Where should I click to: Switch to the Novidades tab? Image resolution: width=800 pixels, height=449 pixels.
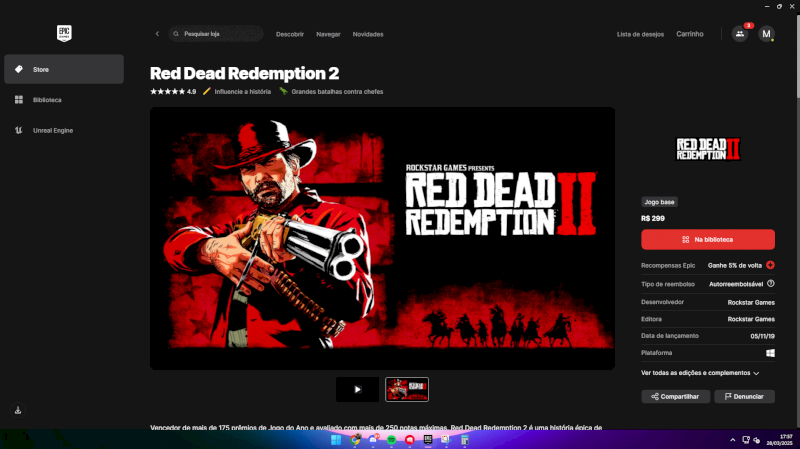tap(368, 34)
